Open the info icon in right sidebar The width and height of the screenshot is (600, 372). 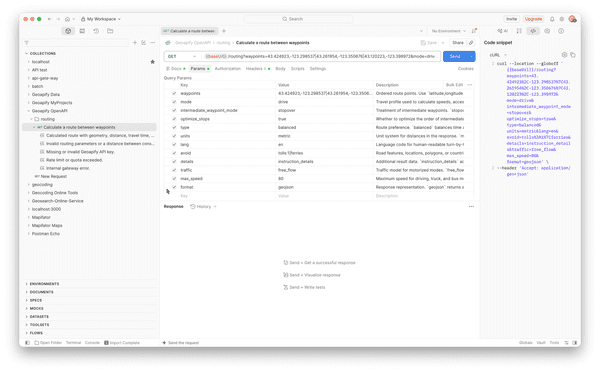(x=561, y=31)
